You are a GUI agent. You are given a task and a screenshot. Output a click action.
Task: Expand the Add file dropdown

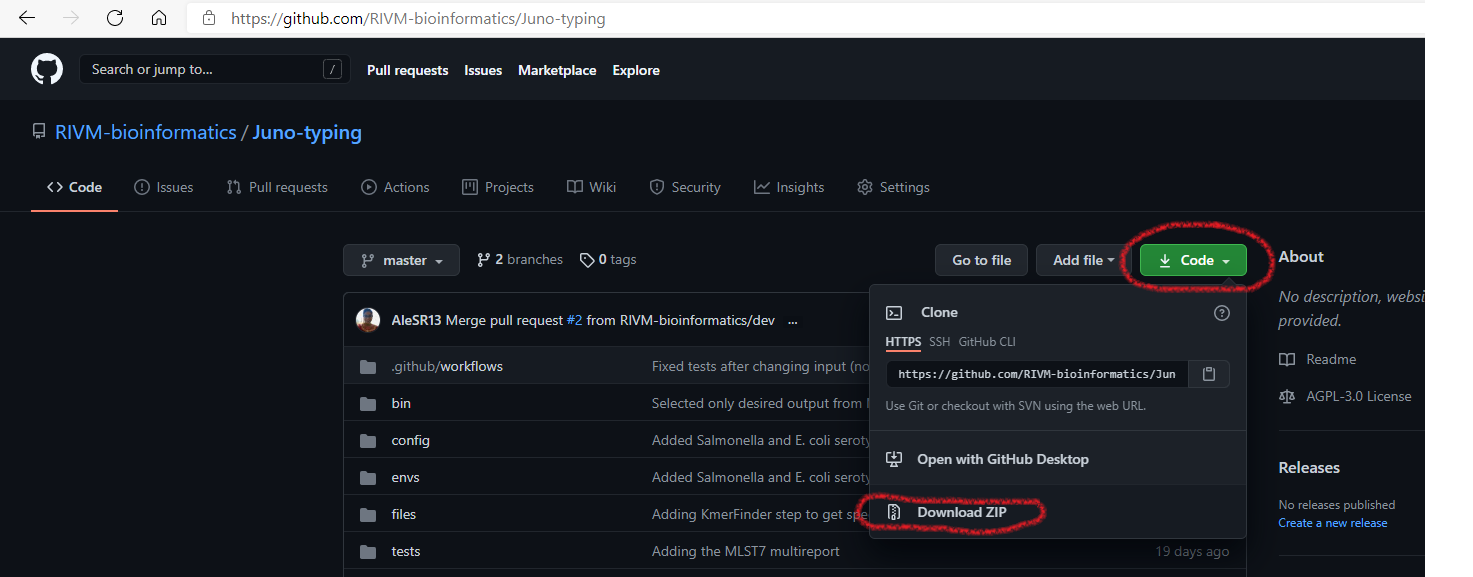coord(1083,260)
